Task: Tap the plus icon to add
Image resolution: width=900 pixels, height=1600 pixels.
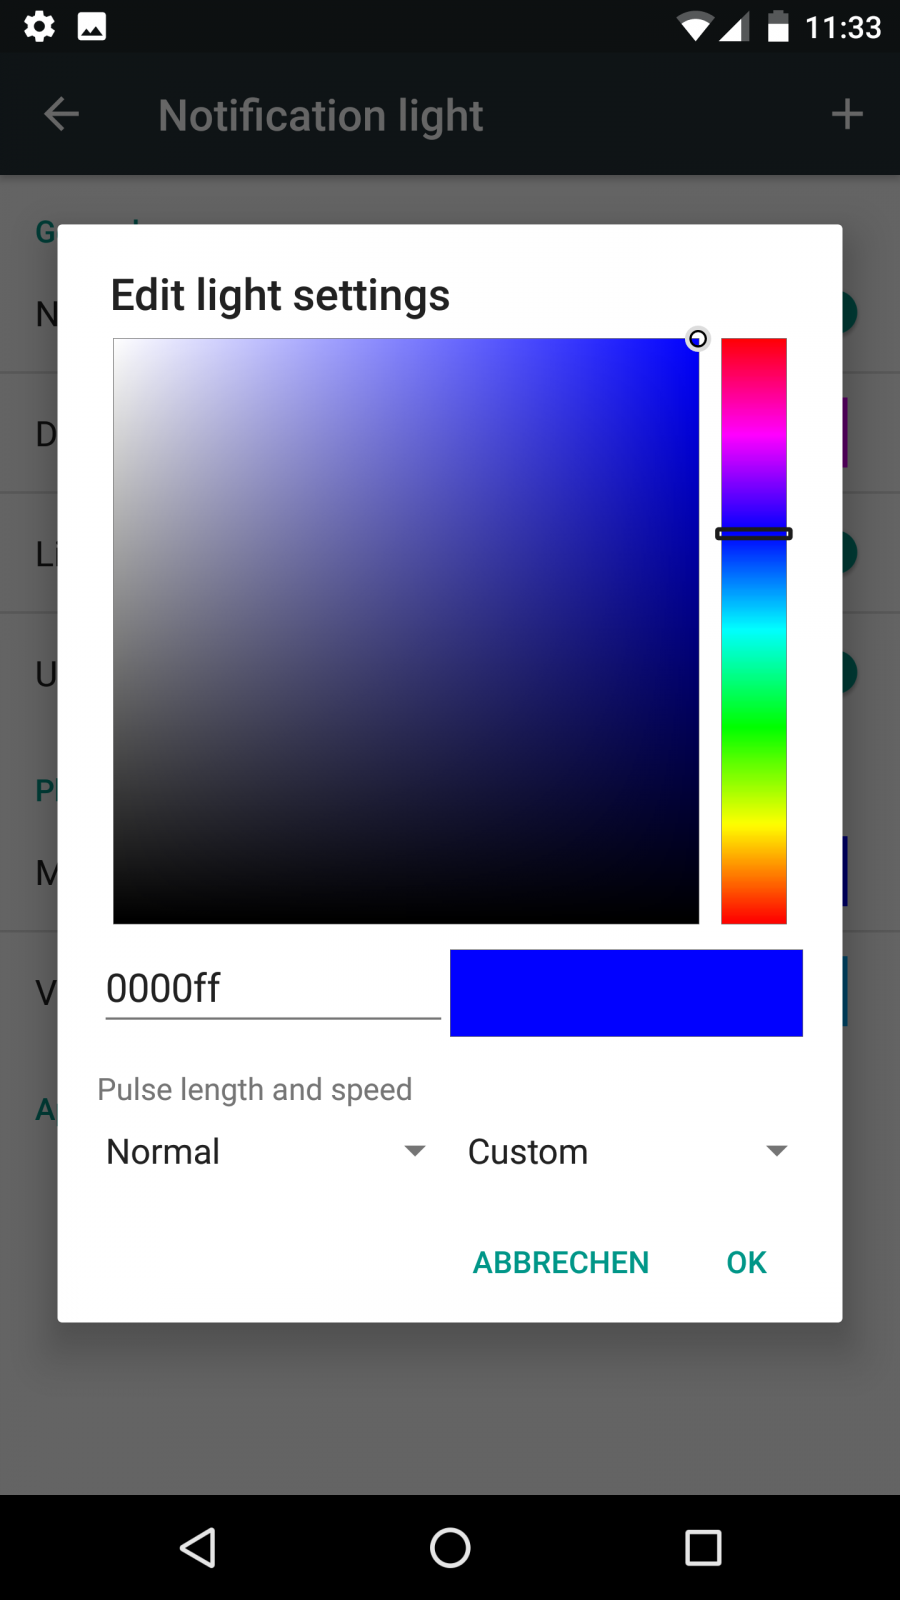Action: 846,115
